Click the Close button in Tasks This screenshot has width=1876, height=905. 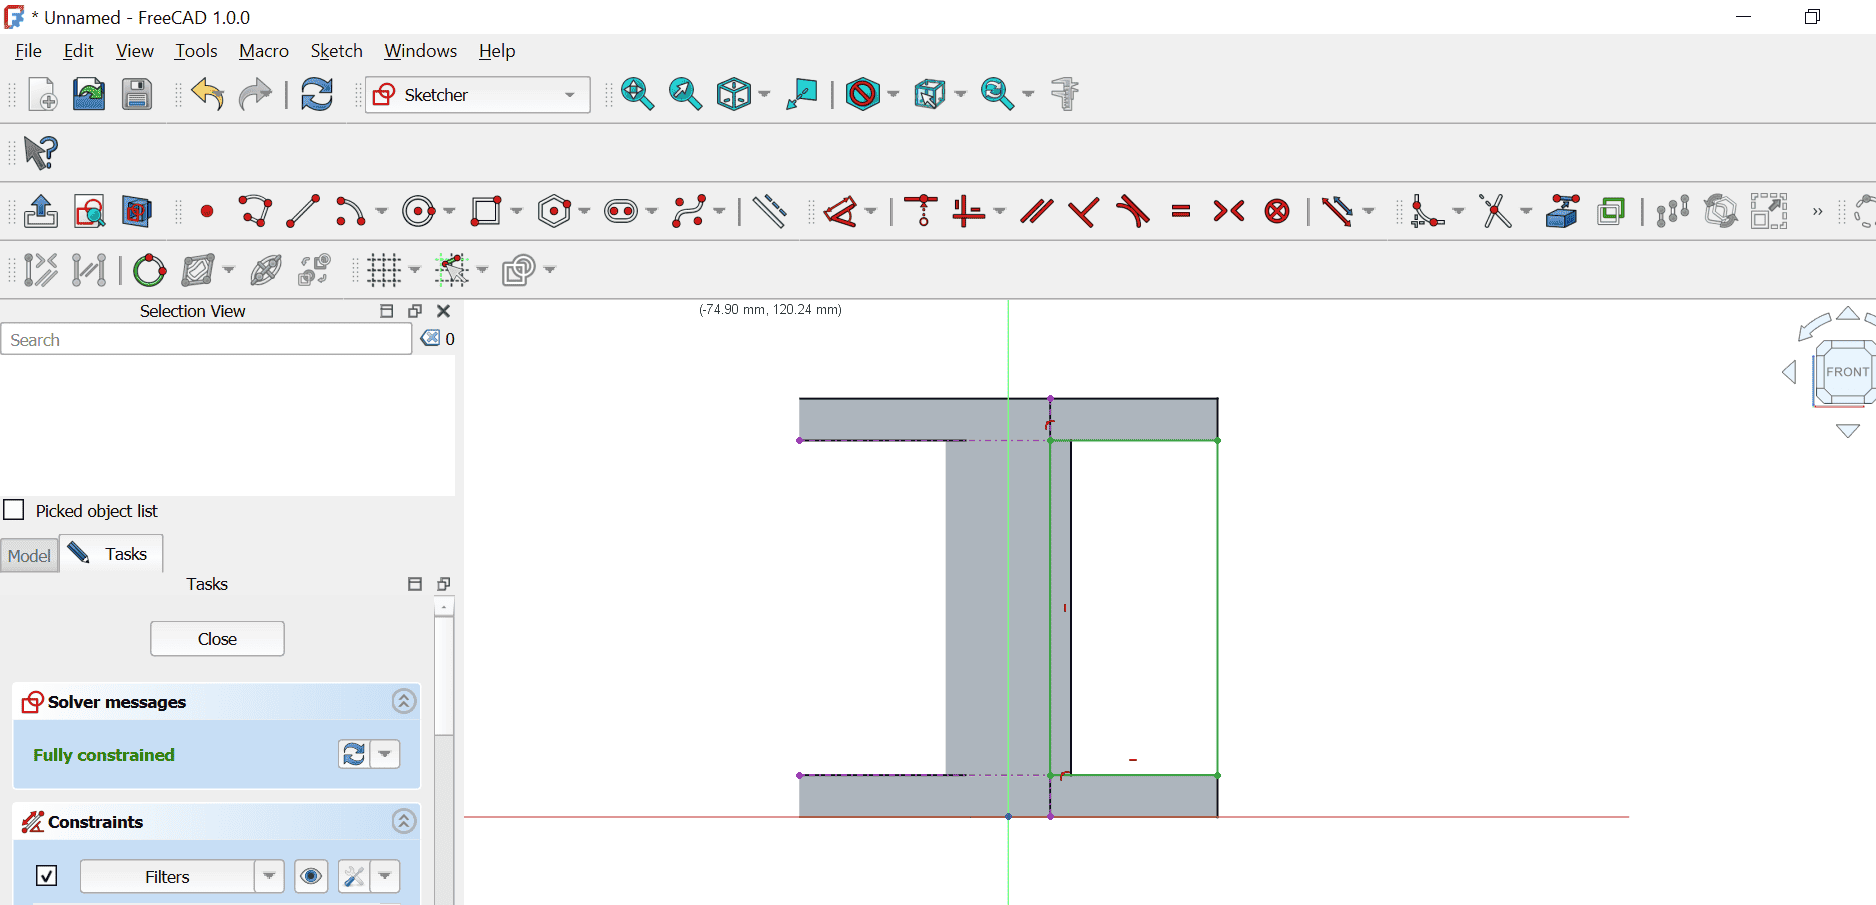(x=217, y=639)
